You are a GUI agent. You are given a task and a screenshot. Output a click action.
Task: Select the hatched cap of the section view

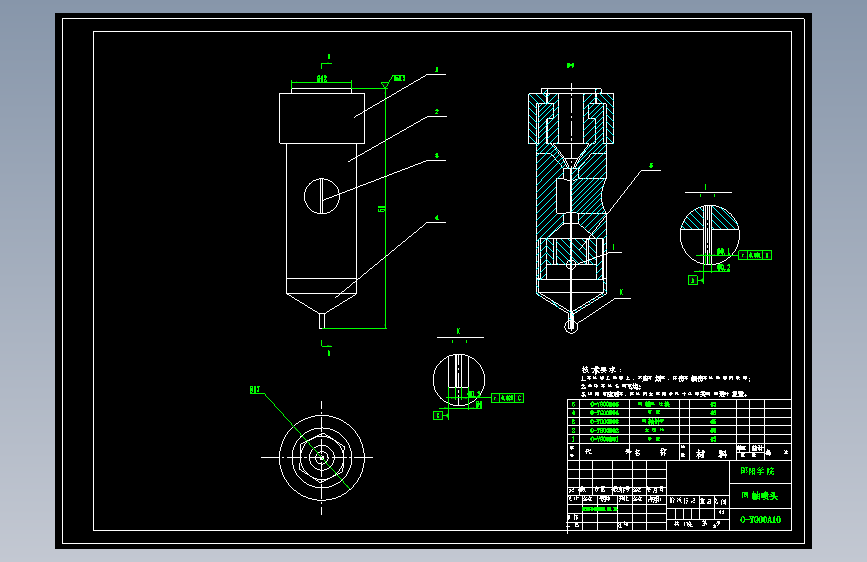571,118
